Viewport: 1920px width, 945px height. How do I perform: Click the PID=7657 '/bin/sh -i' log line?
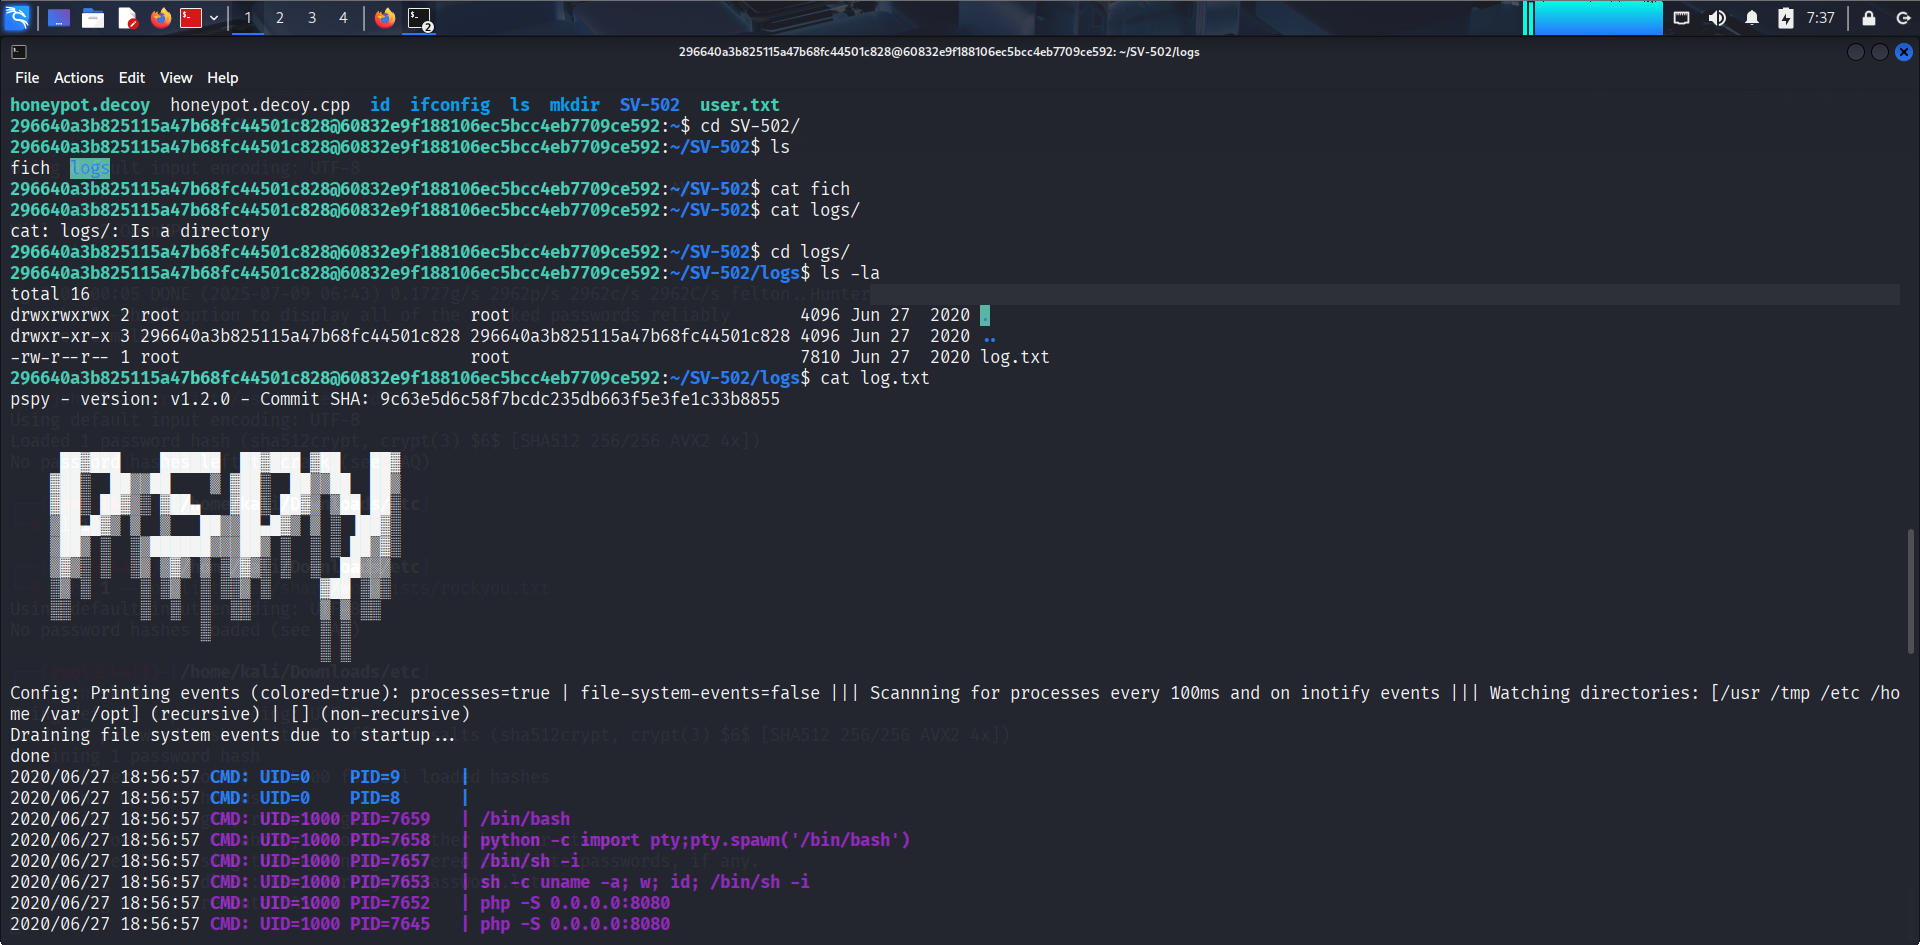[x=295, y=861]
